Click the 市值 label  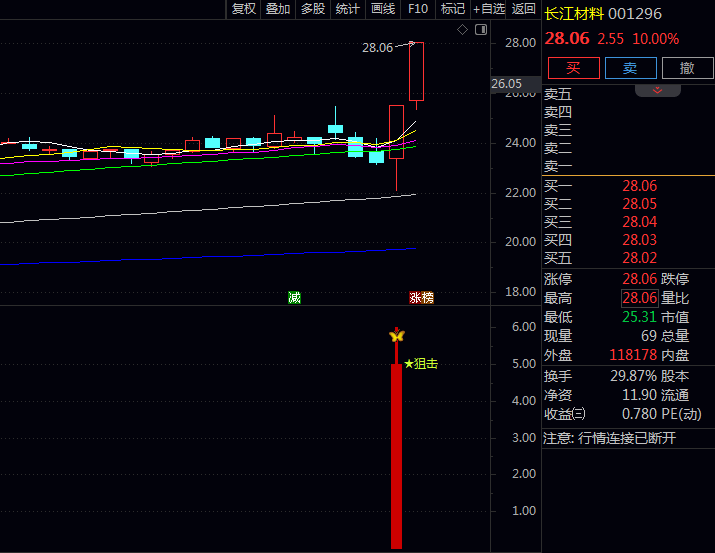pyautogui.click(x=675, y=317)
